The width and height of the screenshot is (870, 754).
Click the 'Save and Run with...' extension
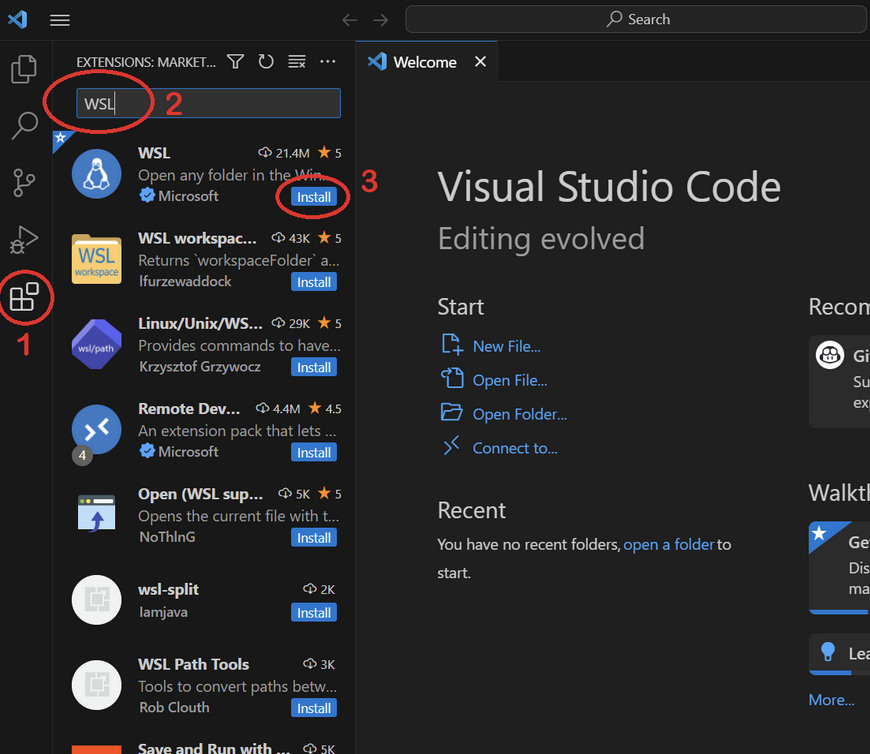coord(205,747)
